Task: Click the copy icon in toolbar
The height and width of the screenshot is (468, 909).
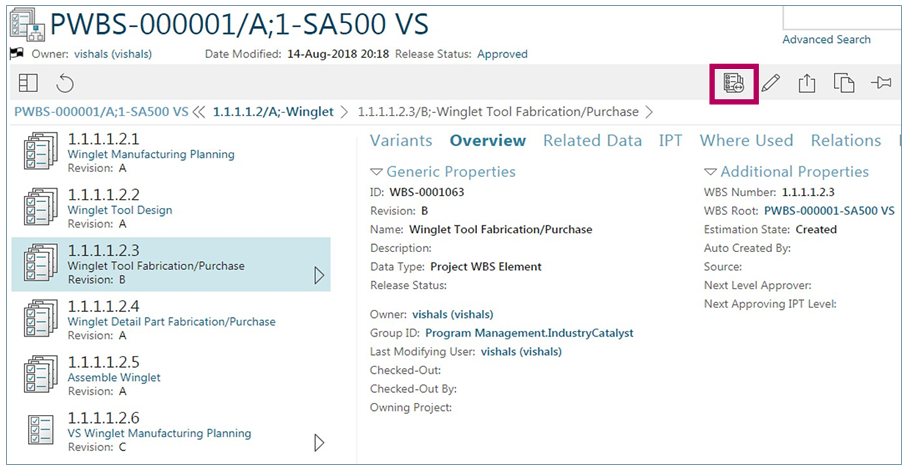Action: click(x=844, y=84)
